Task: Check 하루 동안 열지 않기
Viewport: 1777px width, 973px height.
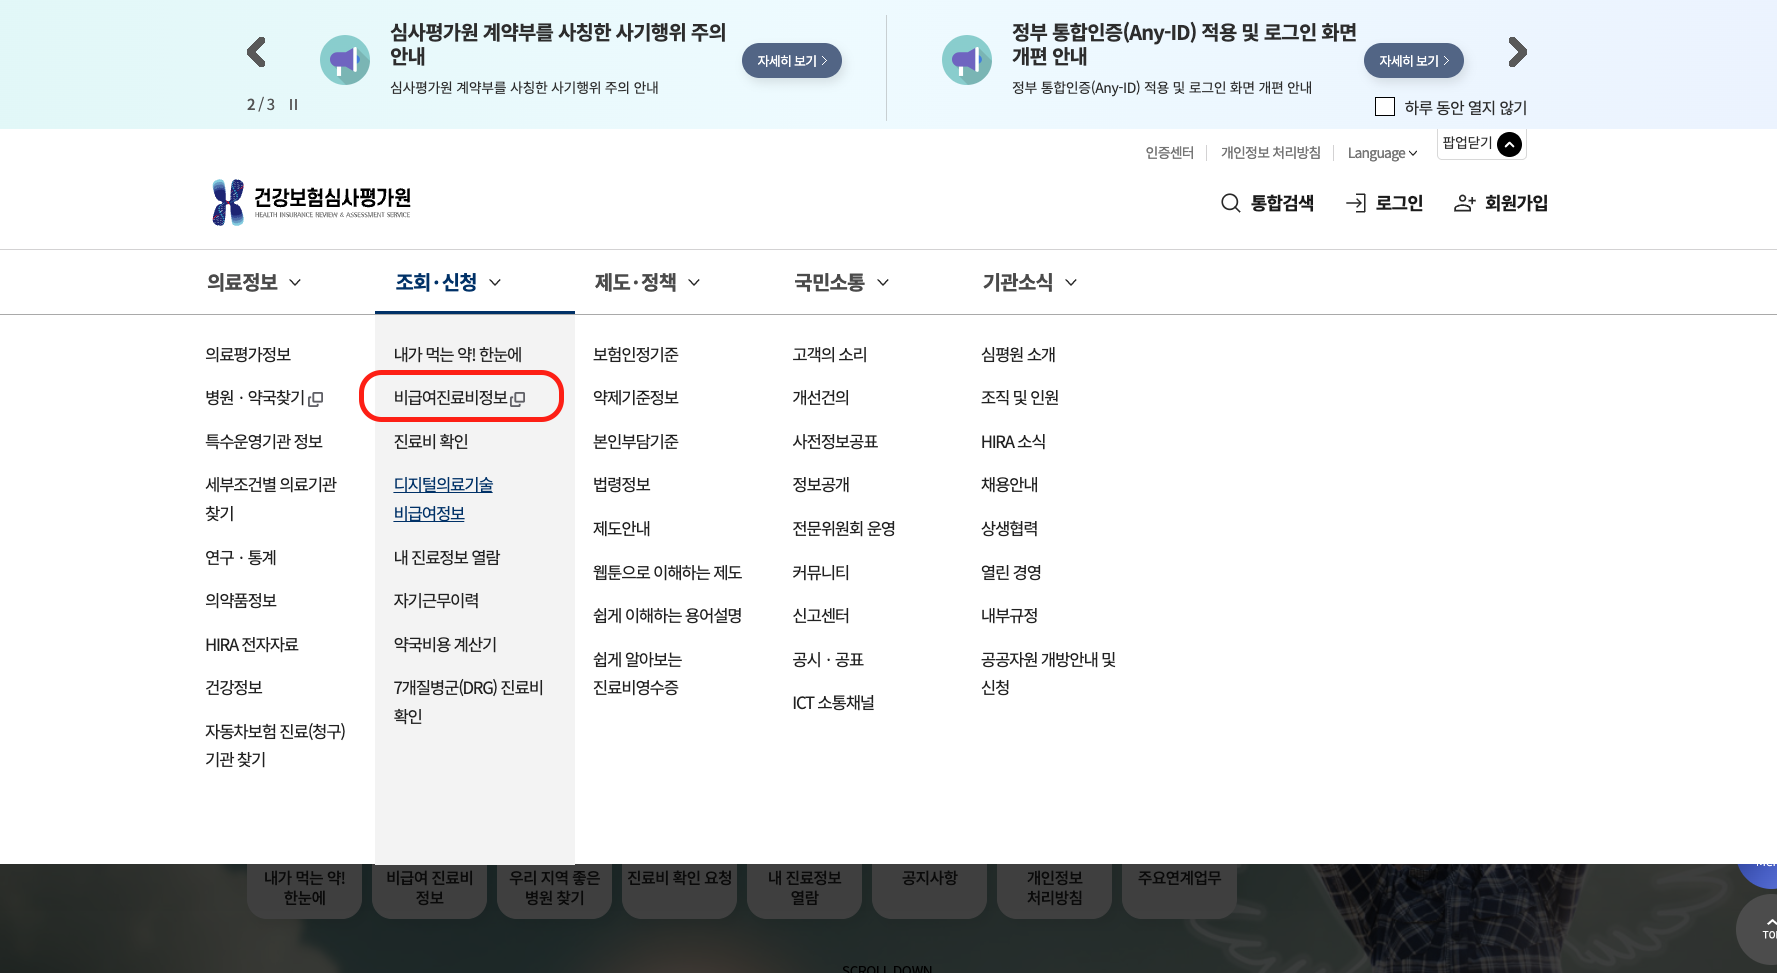Action: (x=1385, y=106)
